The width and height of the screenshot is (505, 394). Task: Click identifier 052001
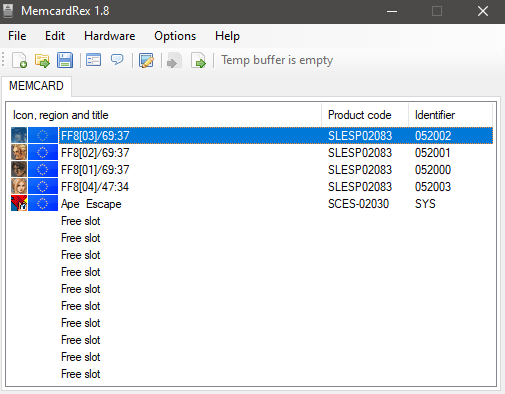432,153
